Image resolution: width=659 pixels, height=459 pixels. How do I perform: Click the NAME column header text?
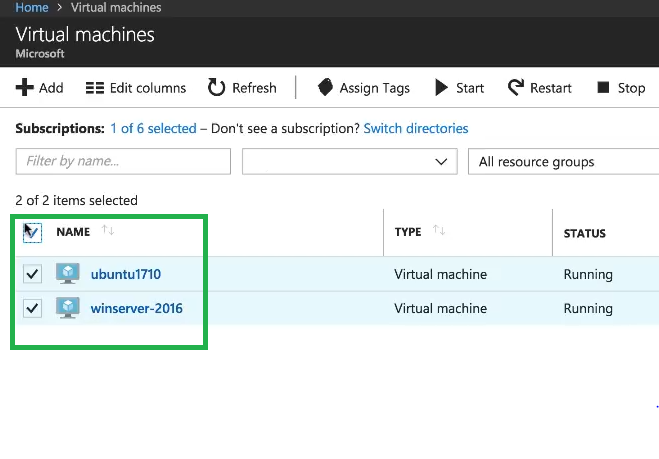pyautogui.click(x=73, y=232)
